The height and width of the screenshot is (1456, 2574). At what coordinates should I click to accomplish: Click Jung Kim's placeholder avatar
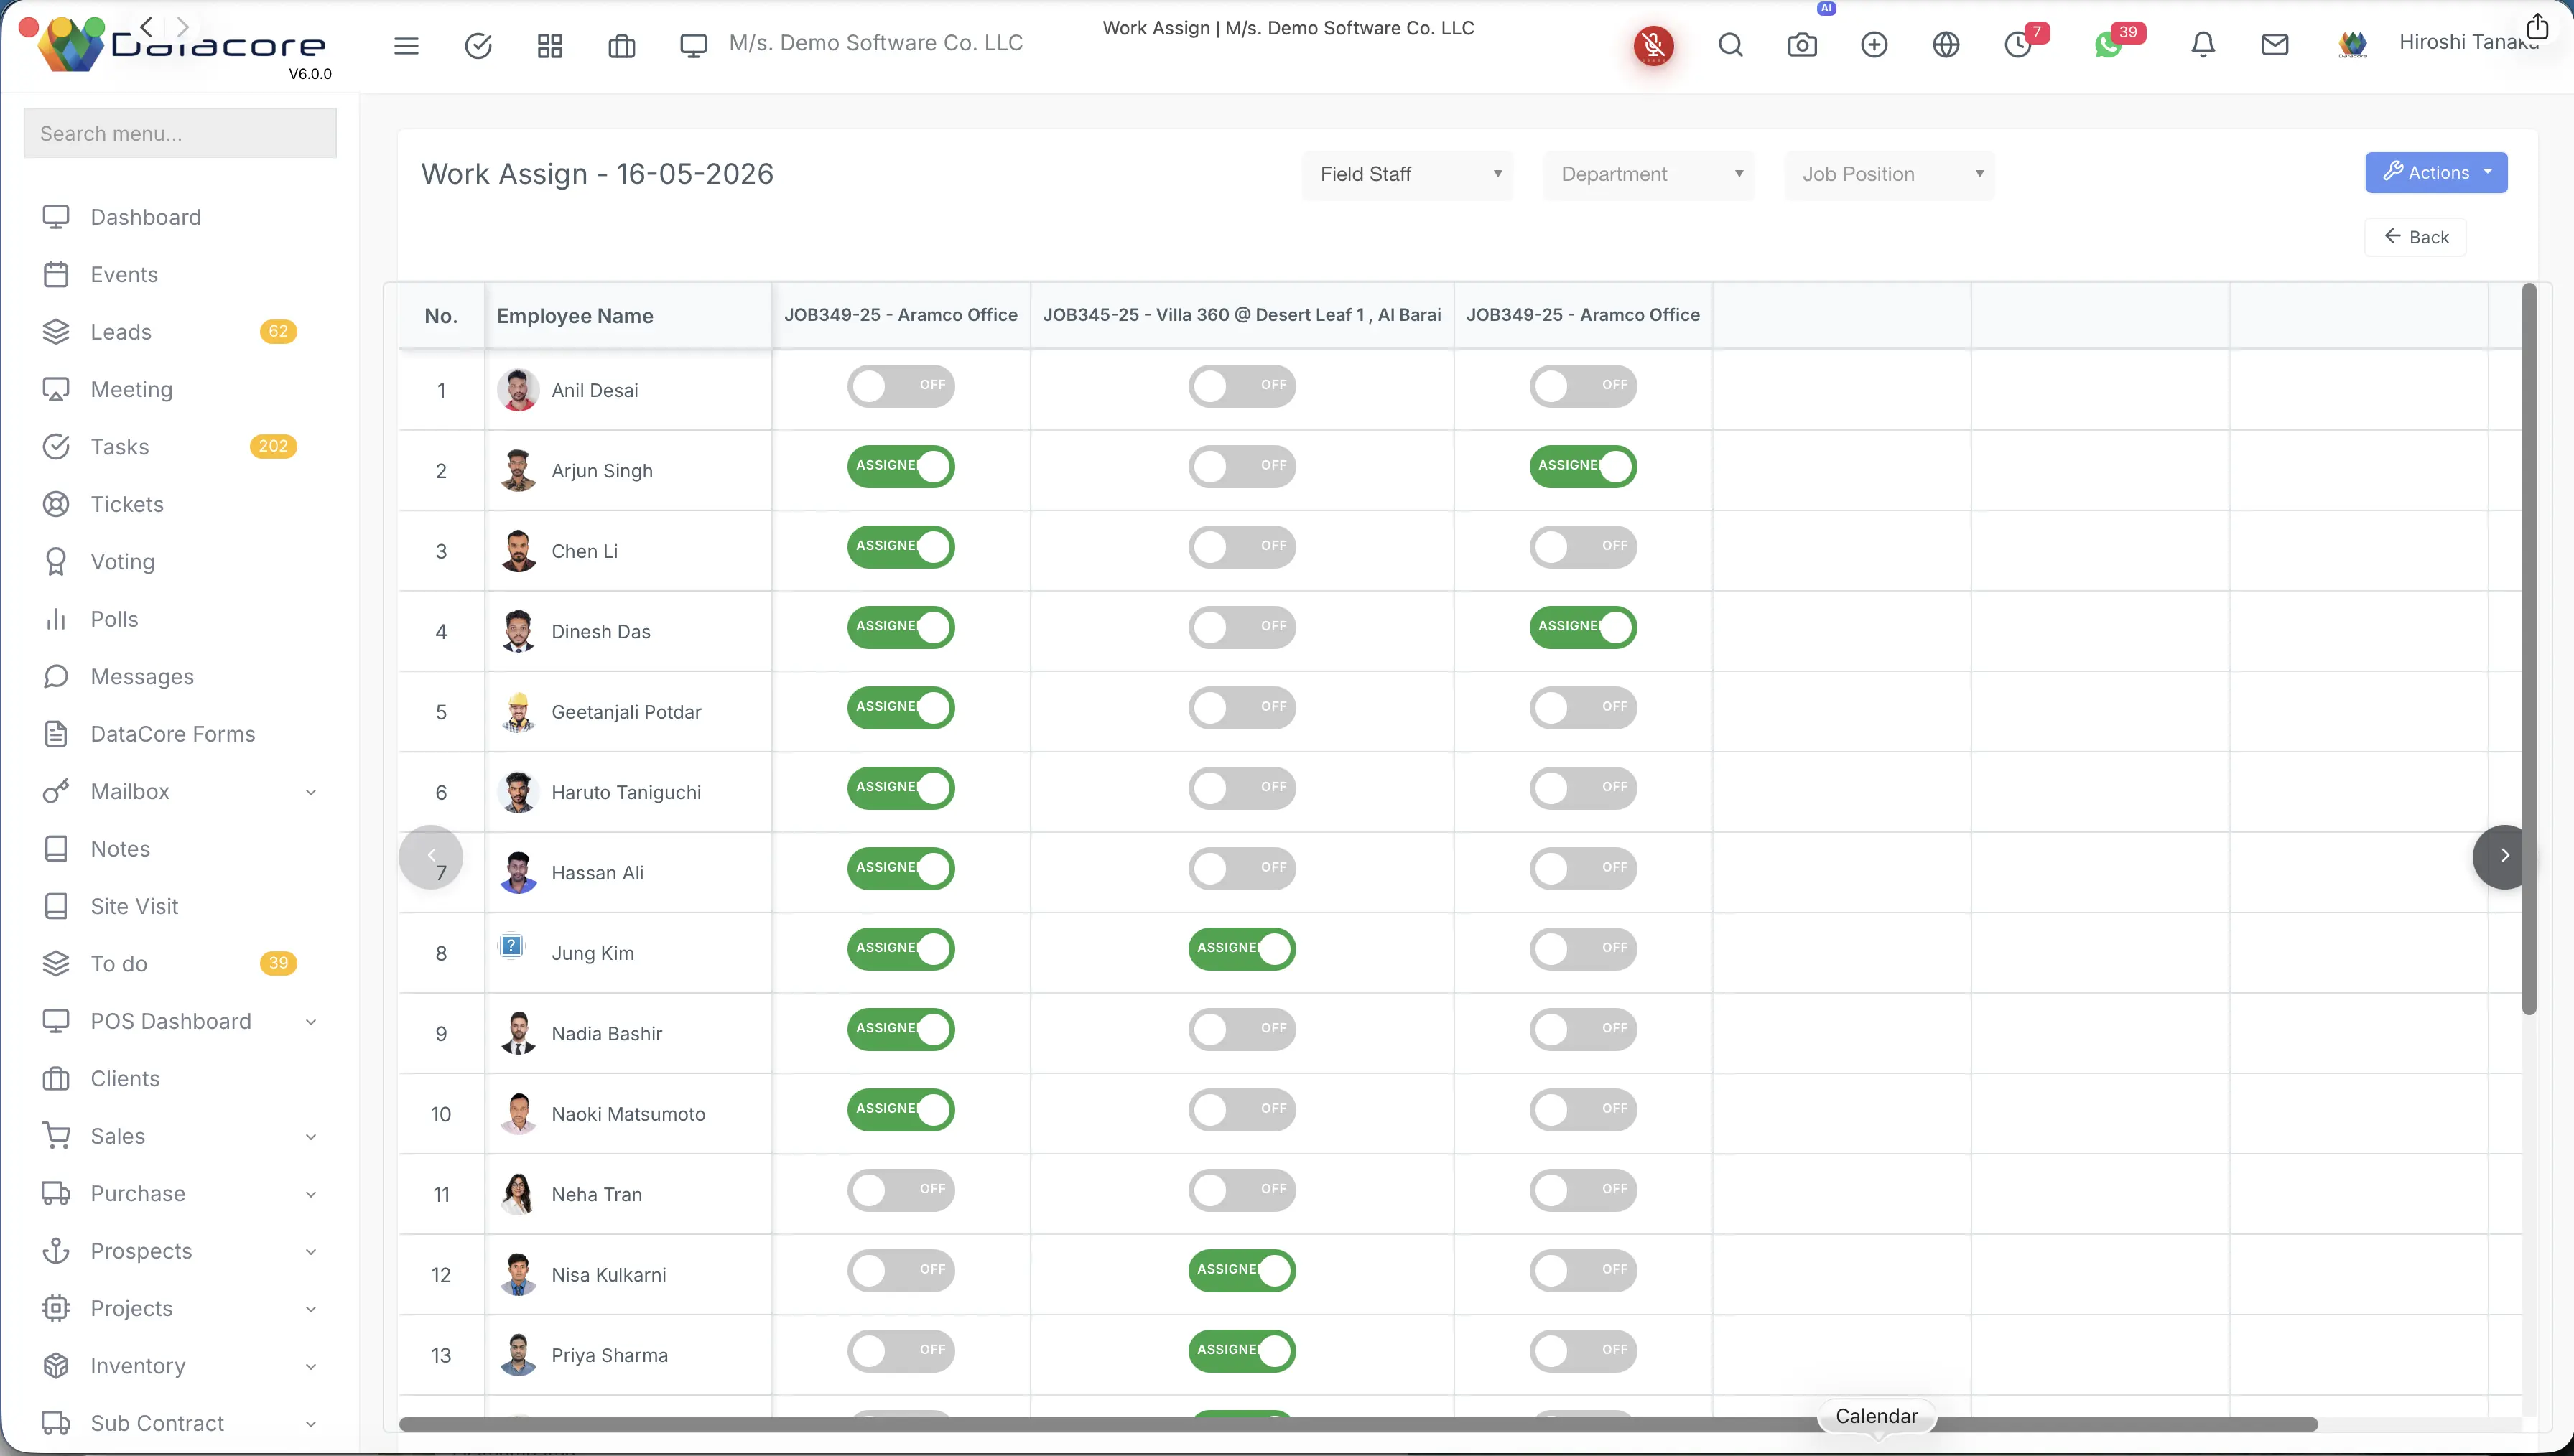point(511,946)
